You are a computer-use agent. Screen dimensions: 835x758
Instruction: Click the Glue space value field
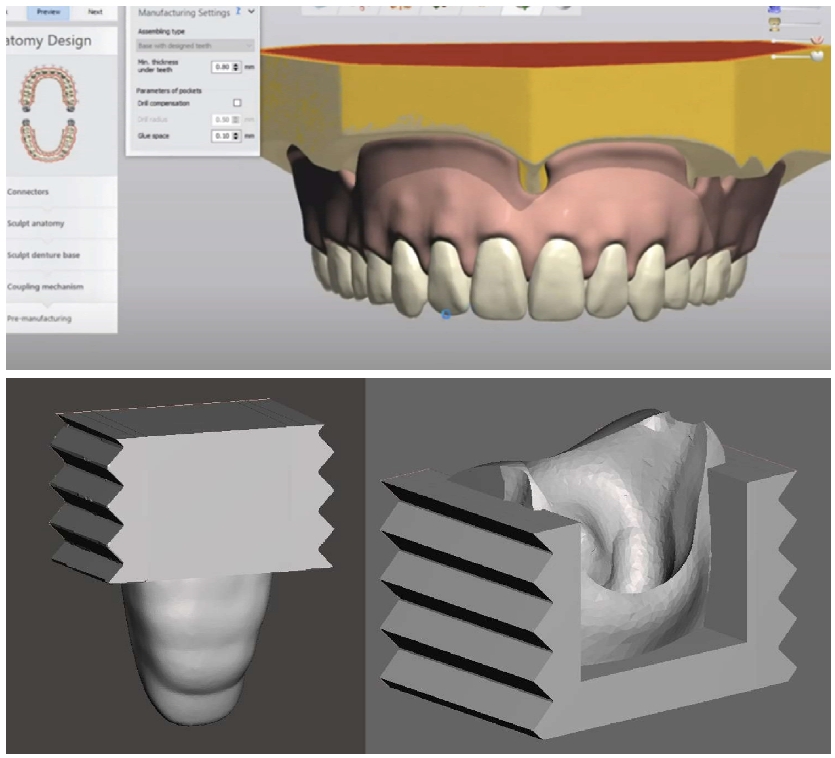(222, 135)
